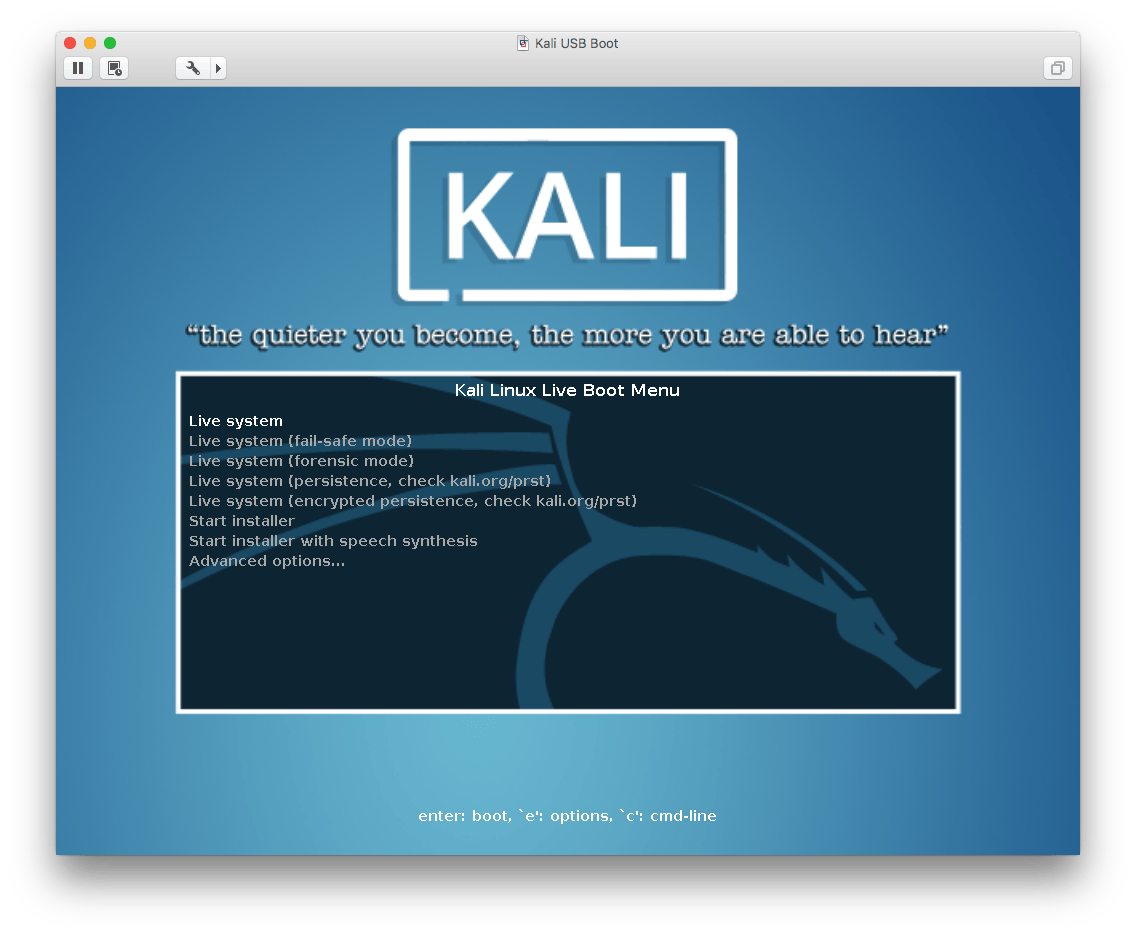
Task: Click the KALI logo
Action: (567, 216)
